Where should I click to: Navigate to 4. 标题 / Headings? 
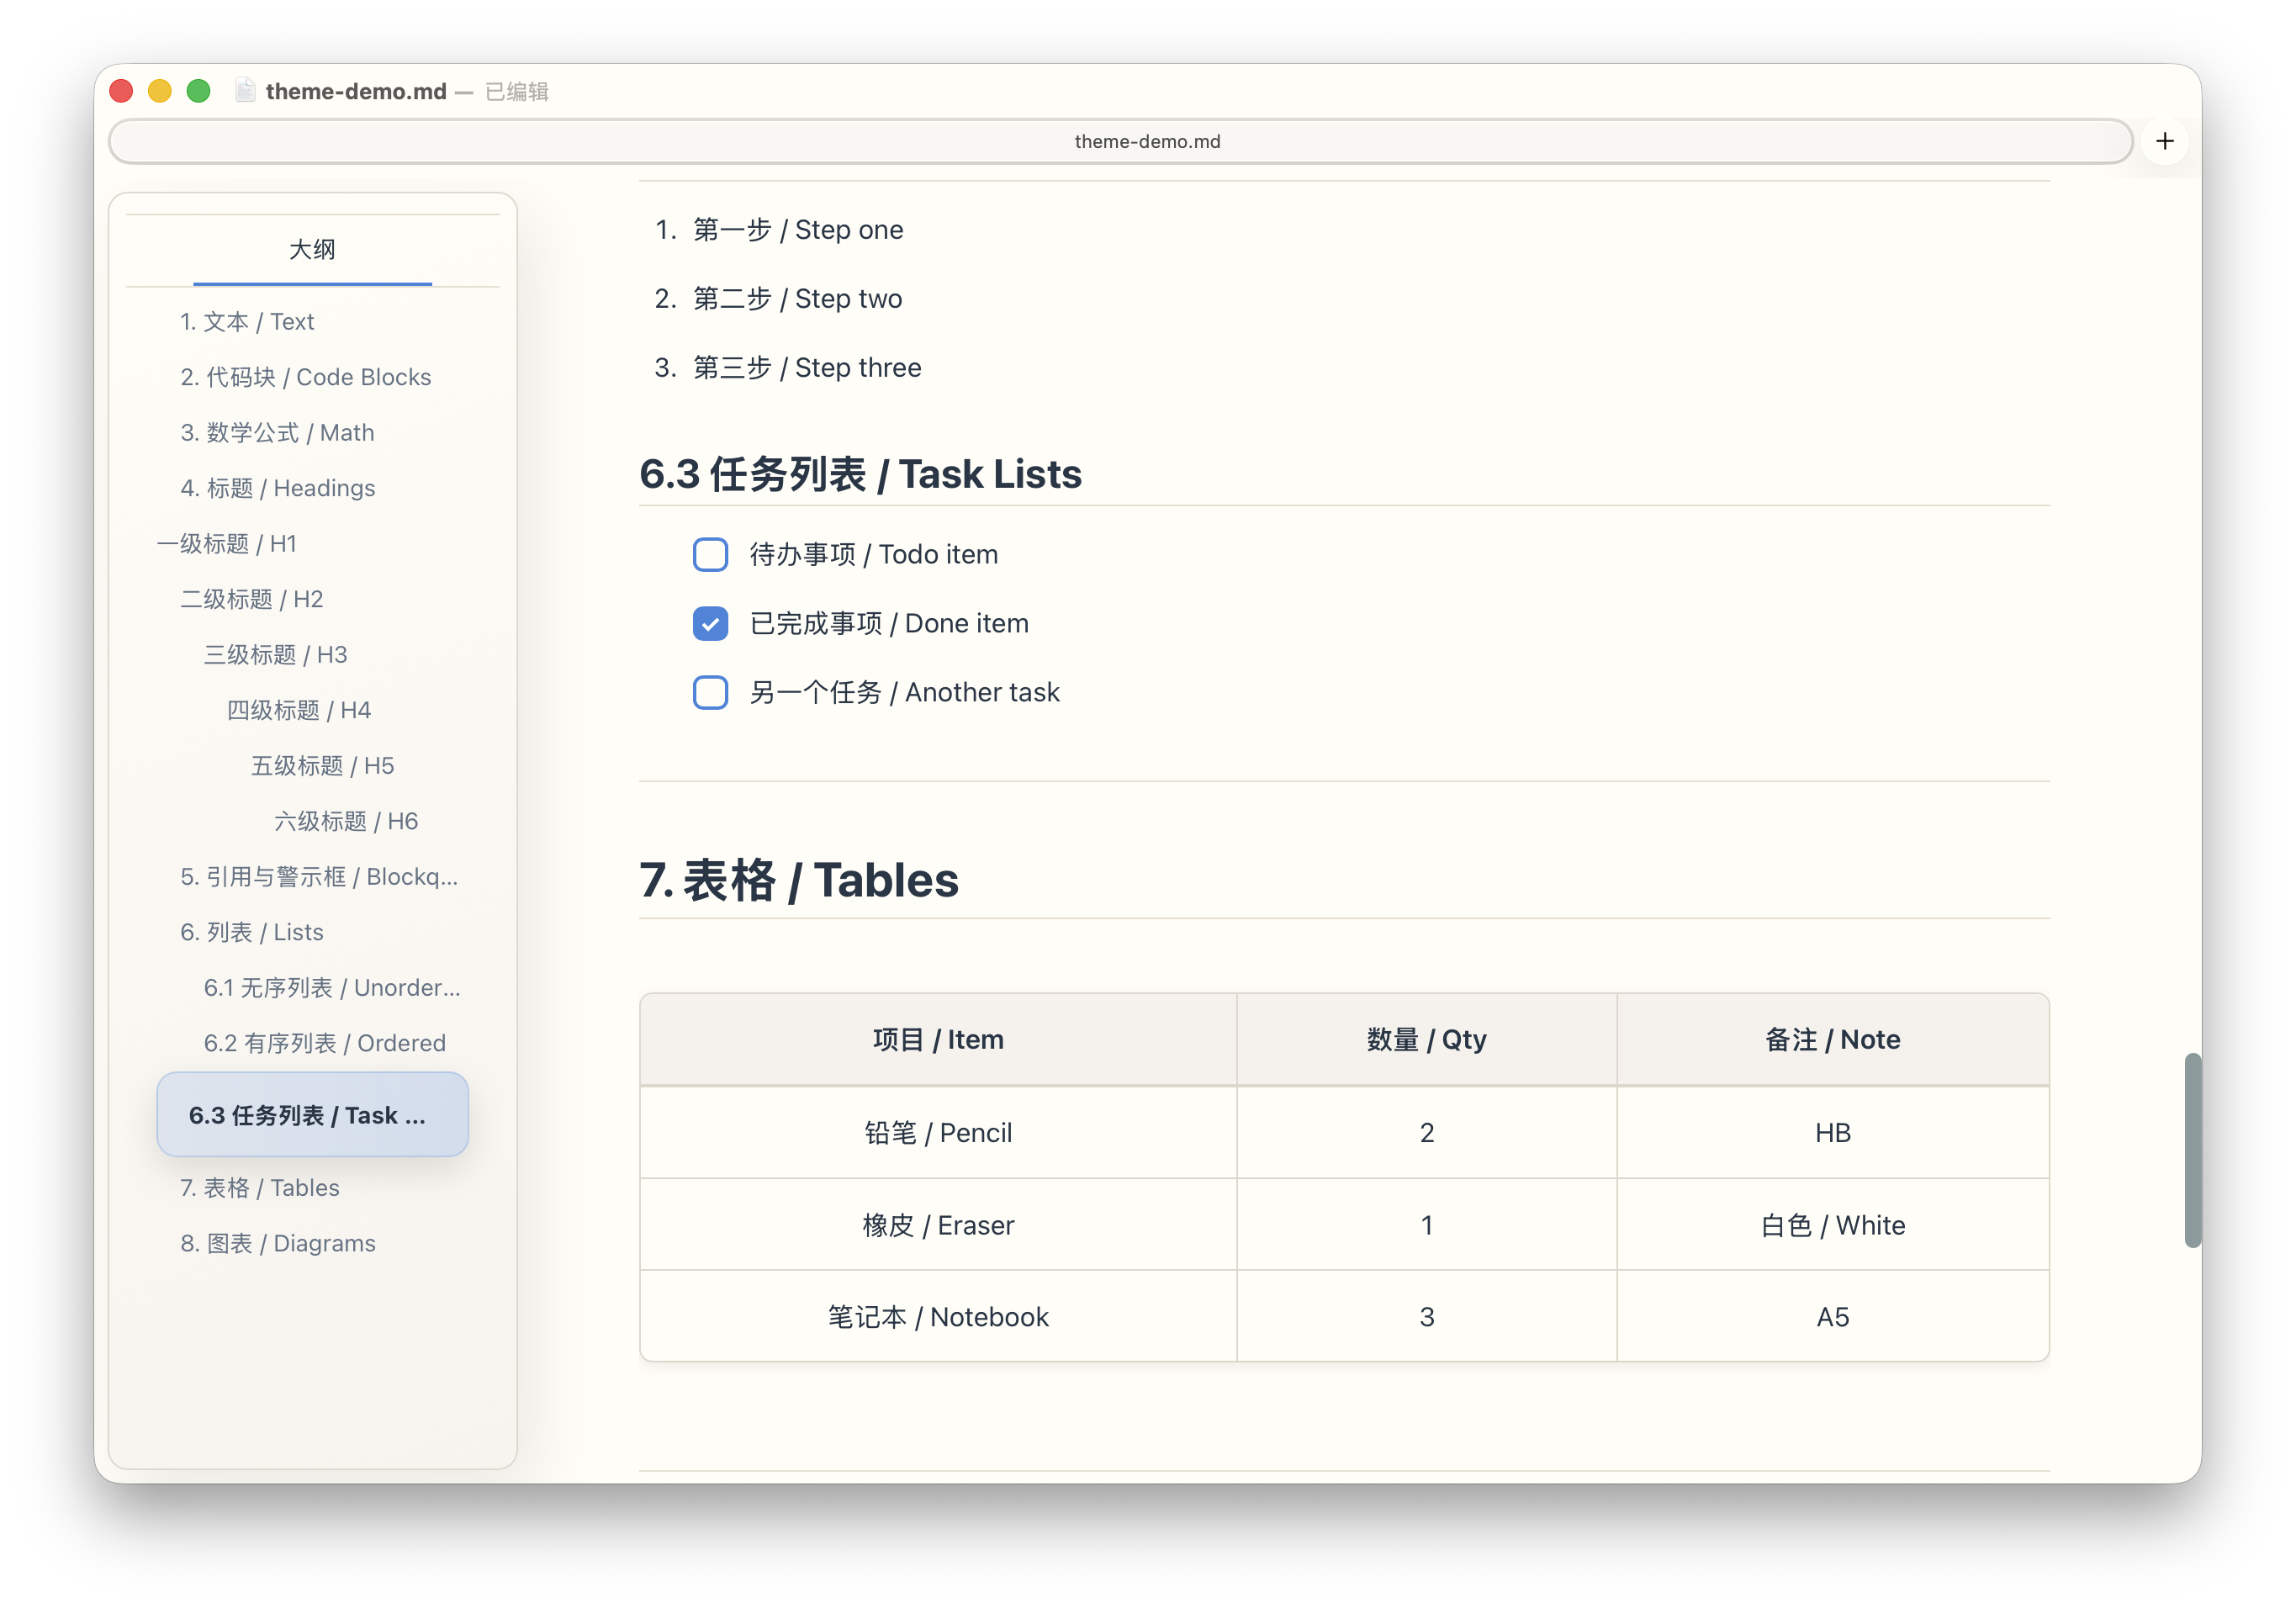pos(277,488)
